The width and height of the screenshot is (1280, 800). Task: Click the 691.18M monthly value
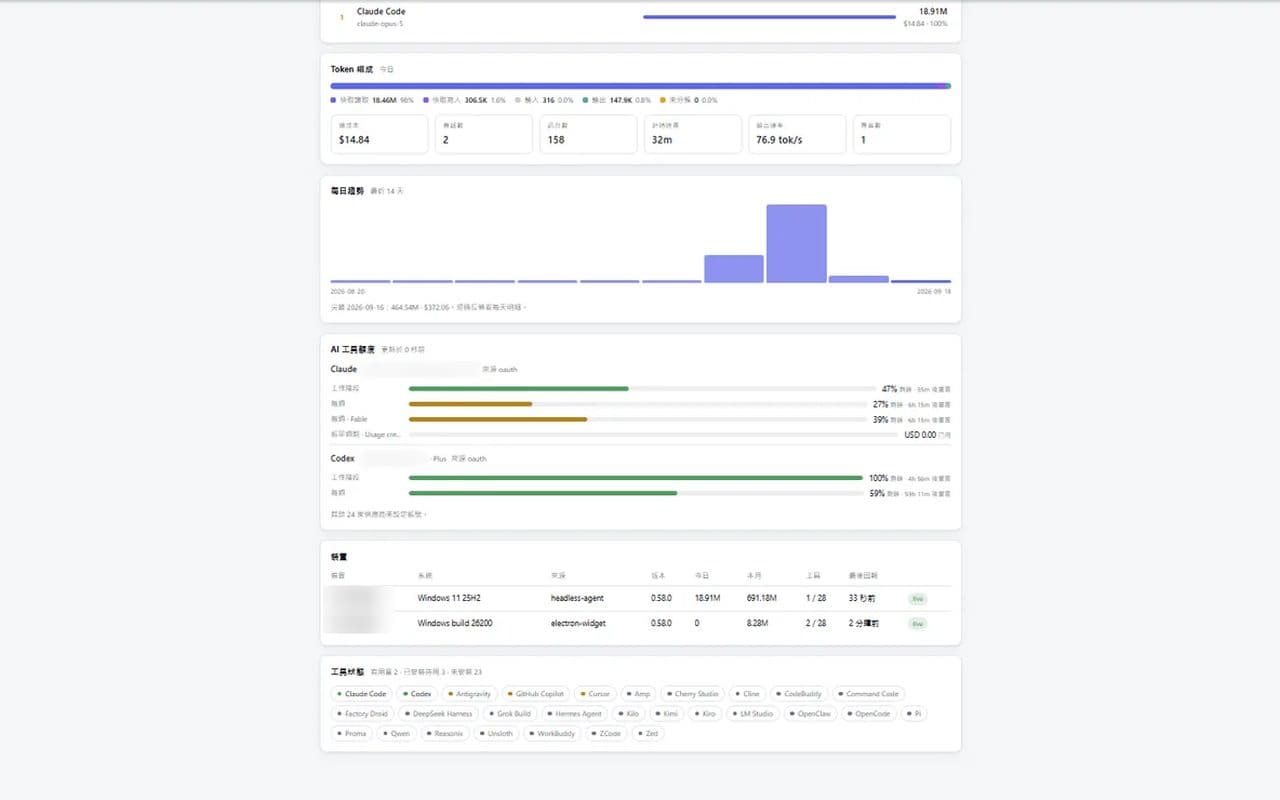(x=762, y=598)
